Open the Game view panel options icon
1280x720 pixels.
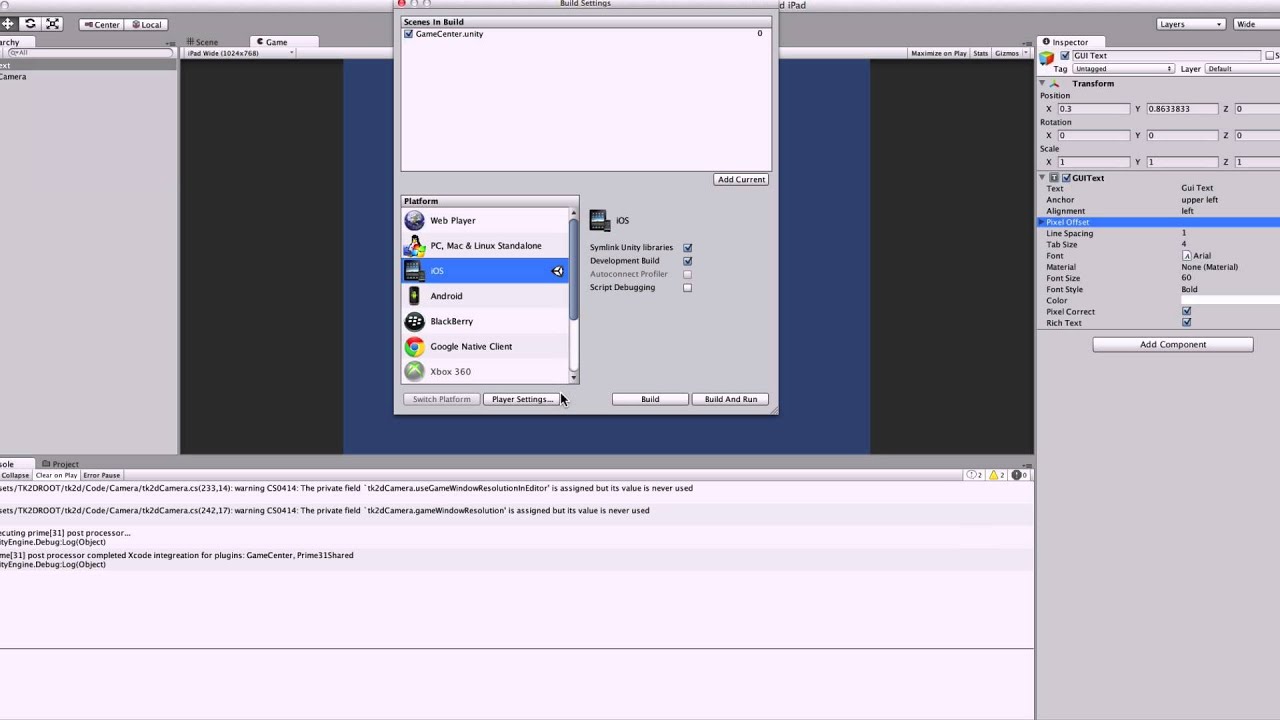coord(1027,42)
